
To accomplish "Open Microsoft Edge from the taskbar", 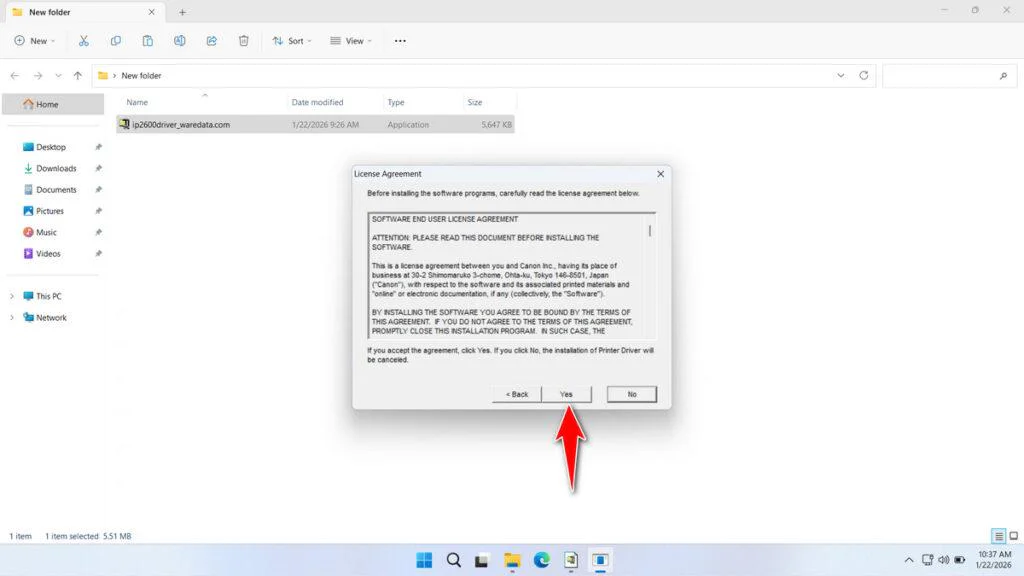I will 542,560.
